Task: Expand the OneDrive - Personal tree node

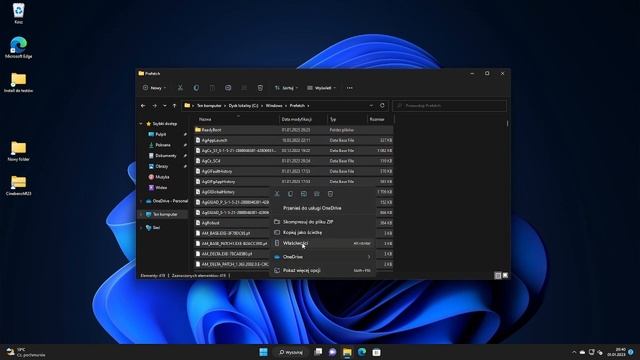Action: click(141, 201)
